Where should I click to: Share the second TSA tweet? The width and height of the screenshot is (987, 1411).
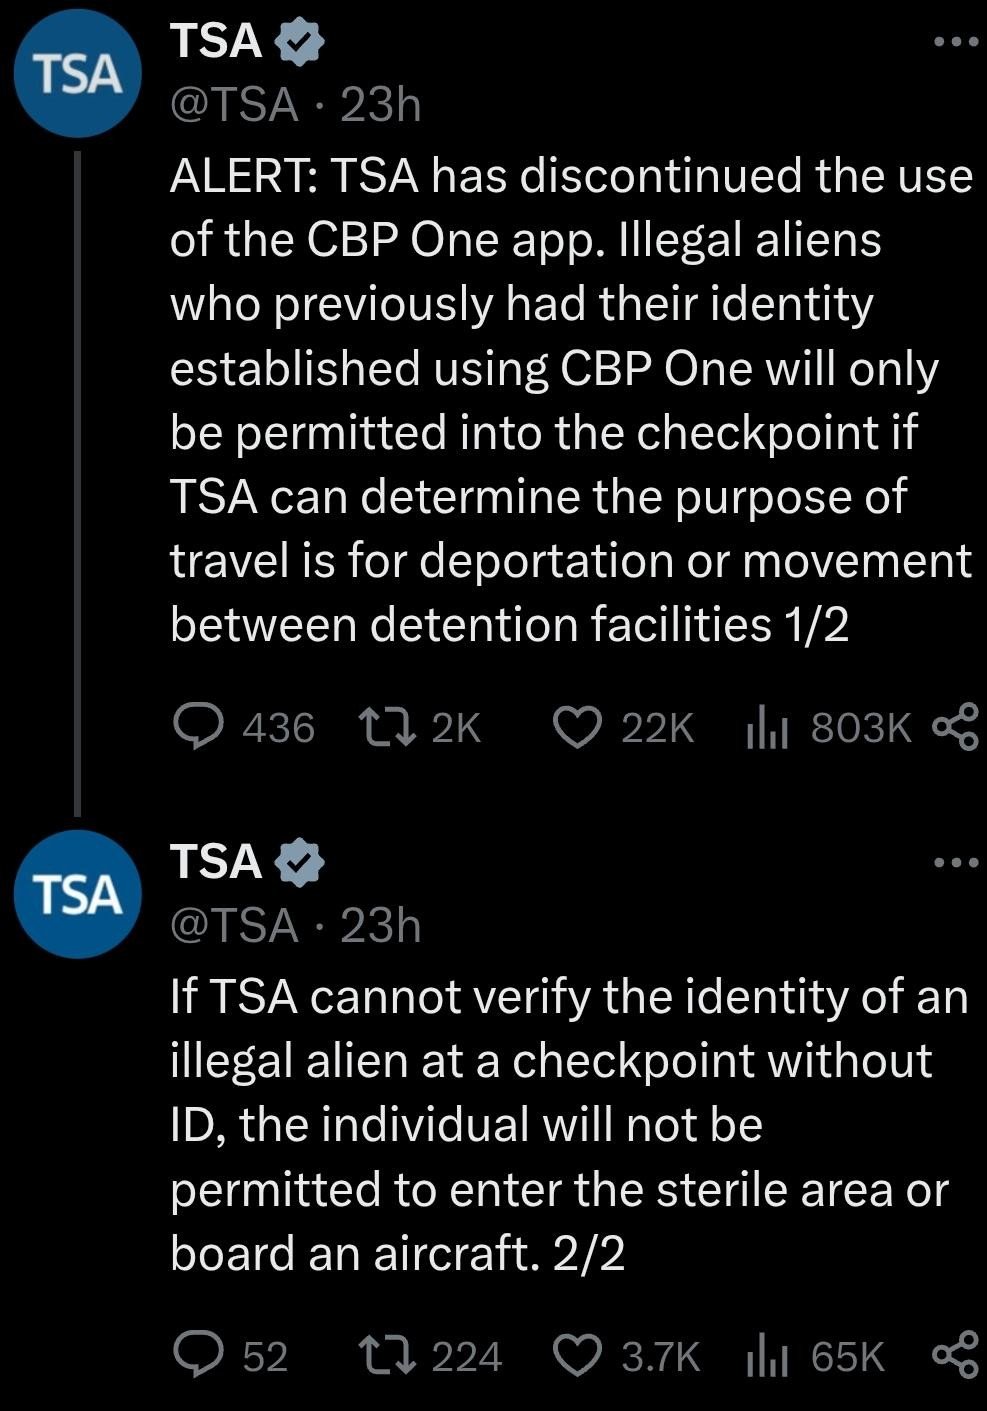pyautogui.click(x=954, y=1355)
